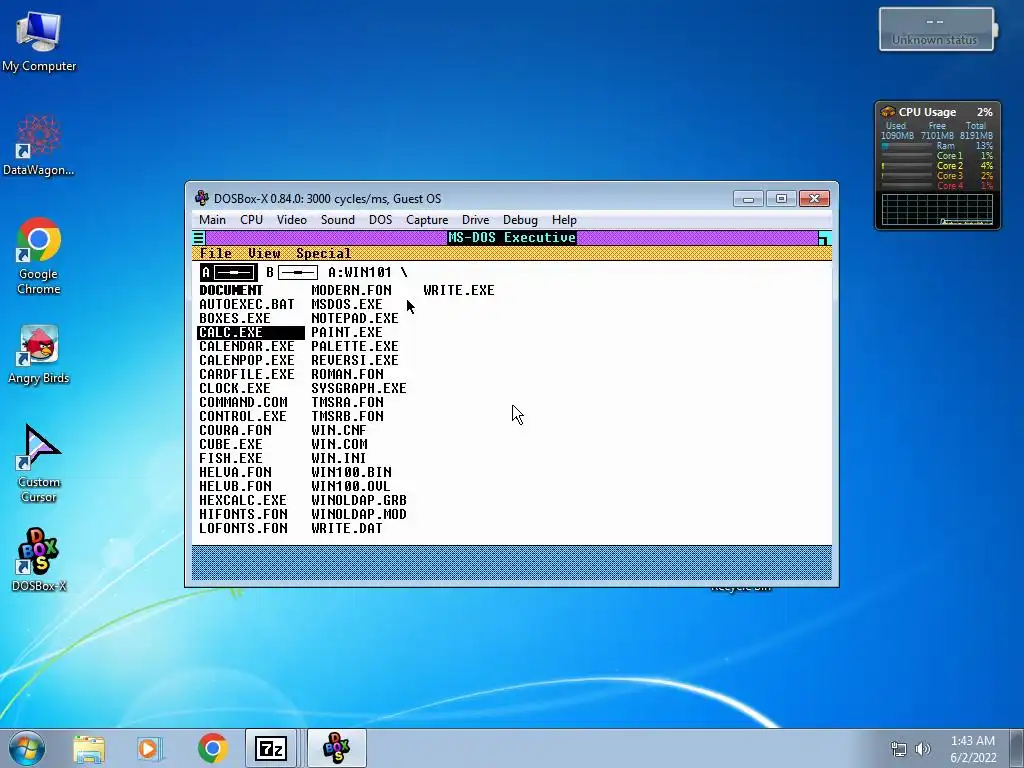Image resolution: width=1024 pixels, height=768 pixels.
Task: Open the Drive menu
Action: point(475,220)
